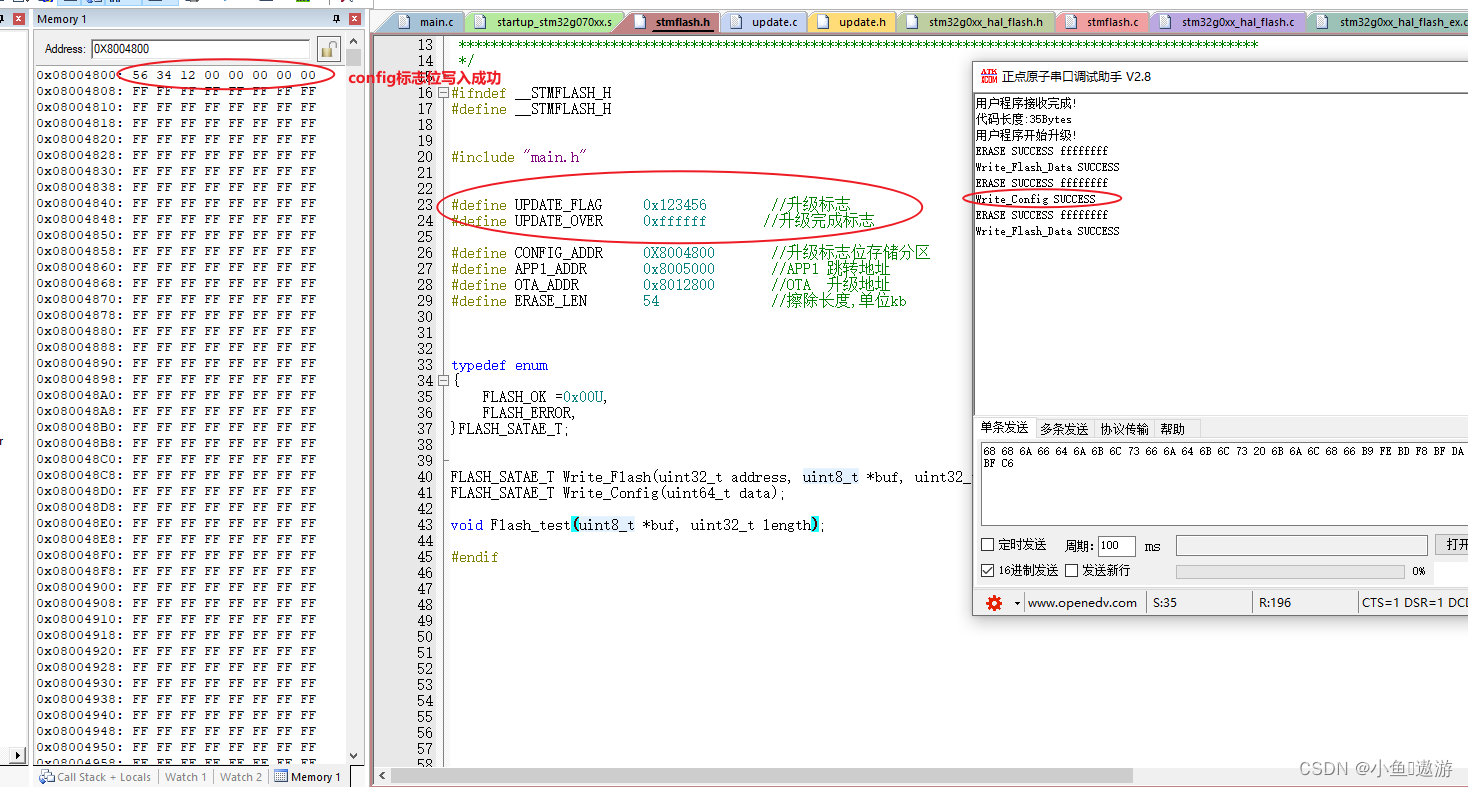
Task: Enable the 定时发送 checkbox
Action: coord(988,545)
